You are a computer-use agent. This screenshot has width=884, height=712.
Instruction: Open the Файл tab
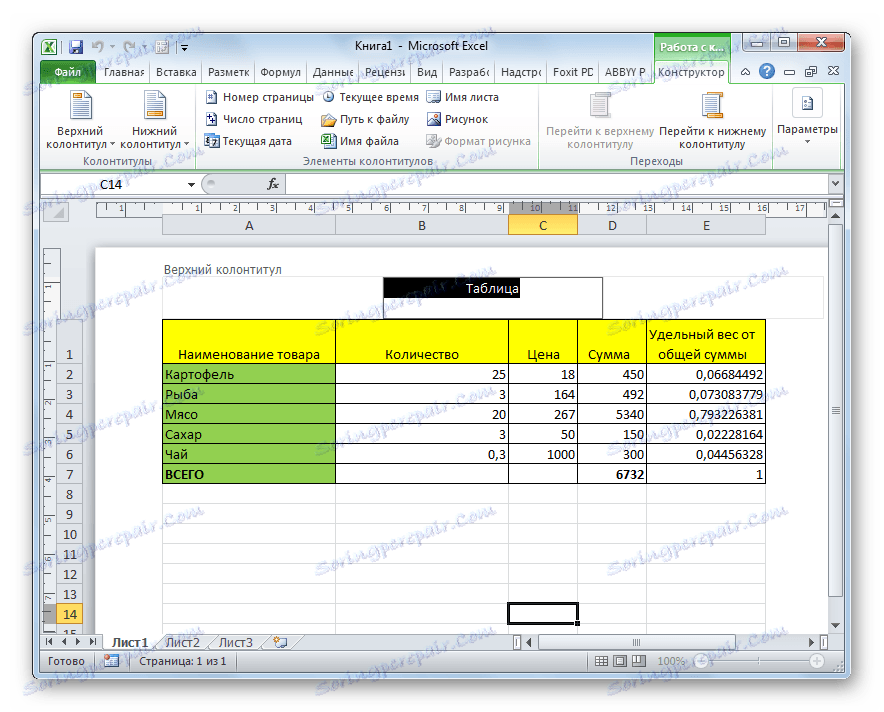click(68, 72)
